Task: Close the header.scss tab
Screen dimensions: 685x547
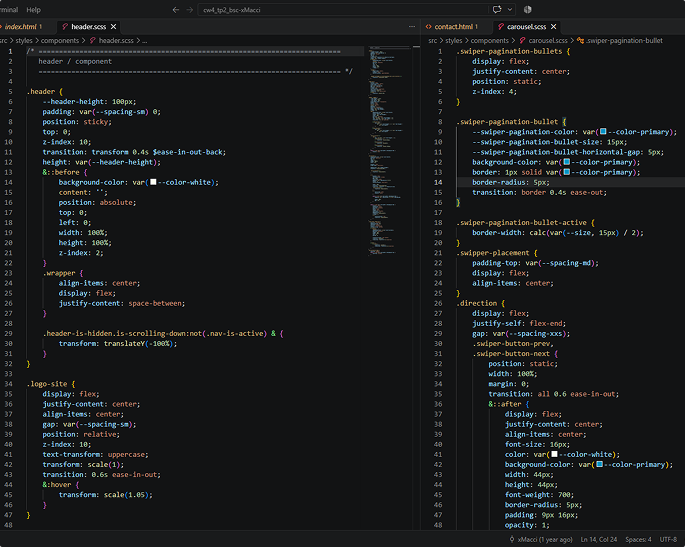Action: tap(114, 27)
